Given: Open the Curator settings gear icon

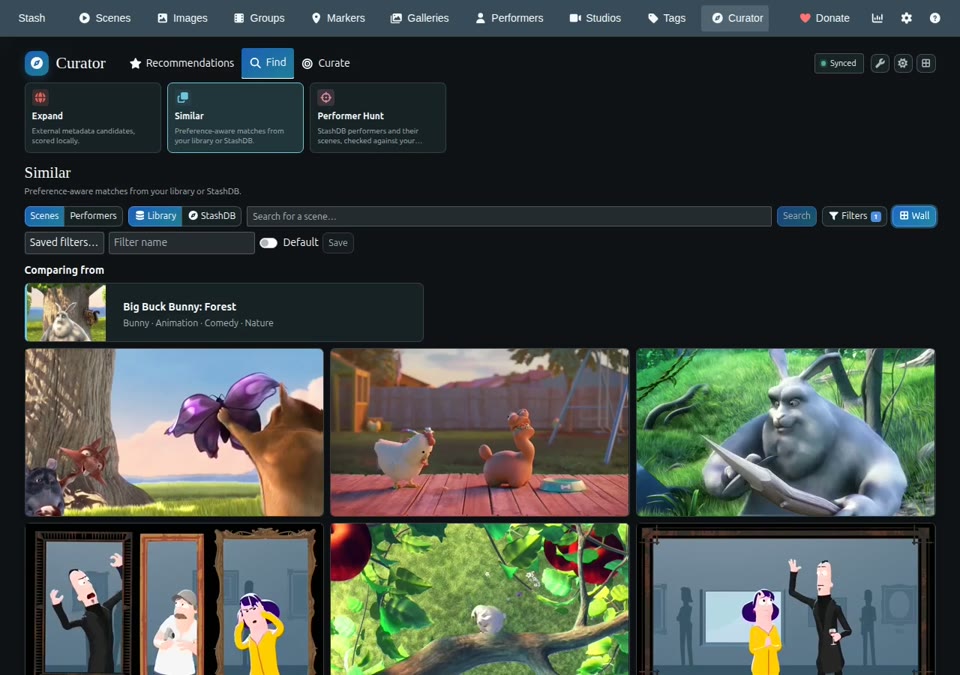Looking at the screenshot, I should [902, 63].
